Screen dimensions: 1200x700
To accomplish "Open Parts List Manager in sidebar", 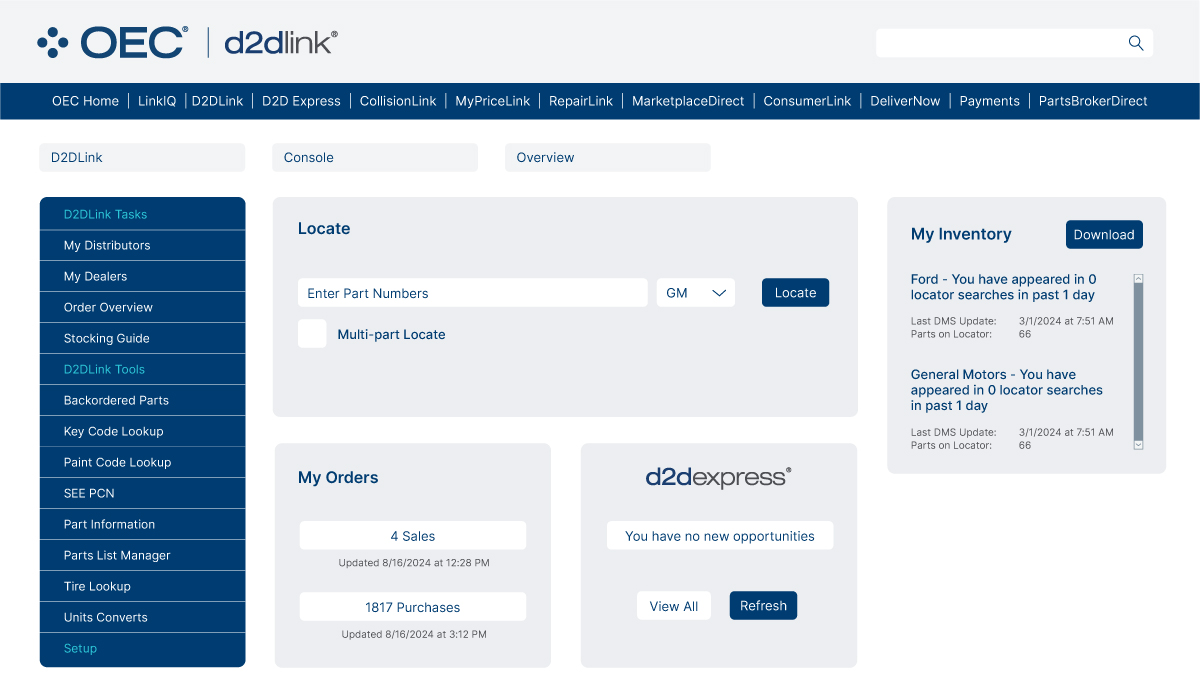I will [x=142, y=556].
